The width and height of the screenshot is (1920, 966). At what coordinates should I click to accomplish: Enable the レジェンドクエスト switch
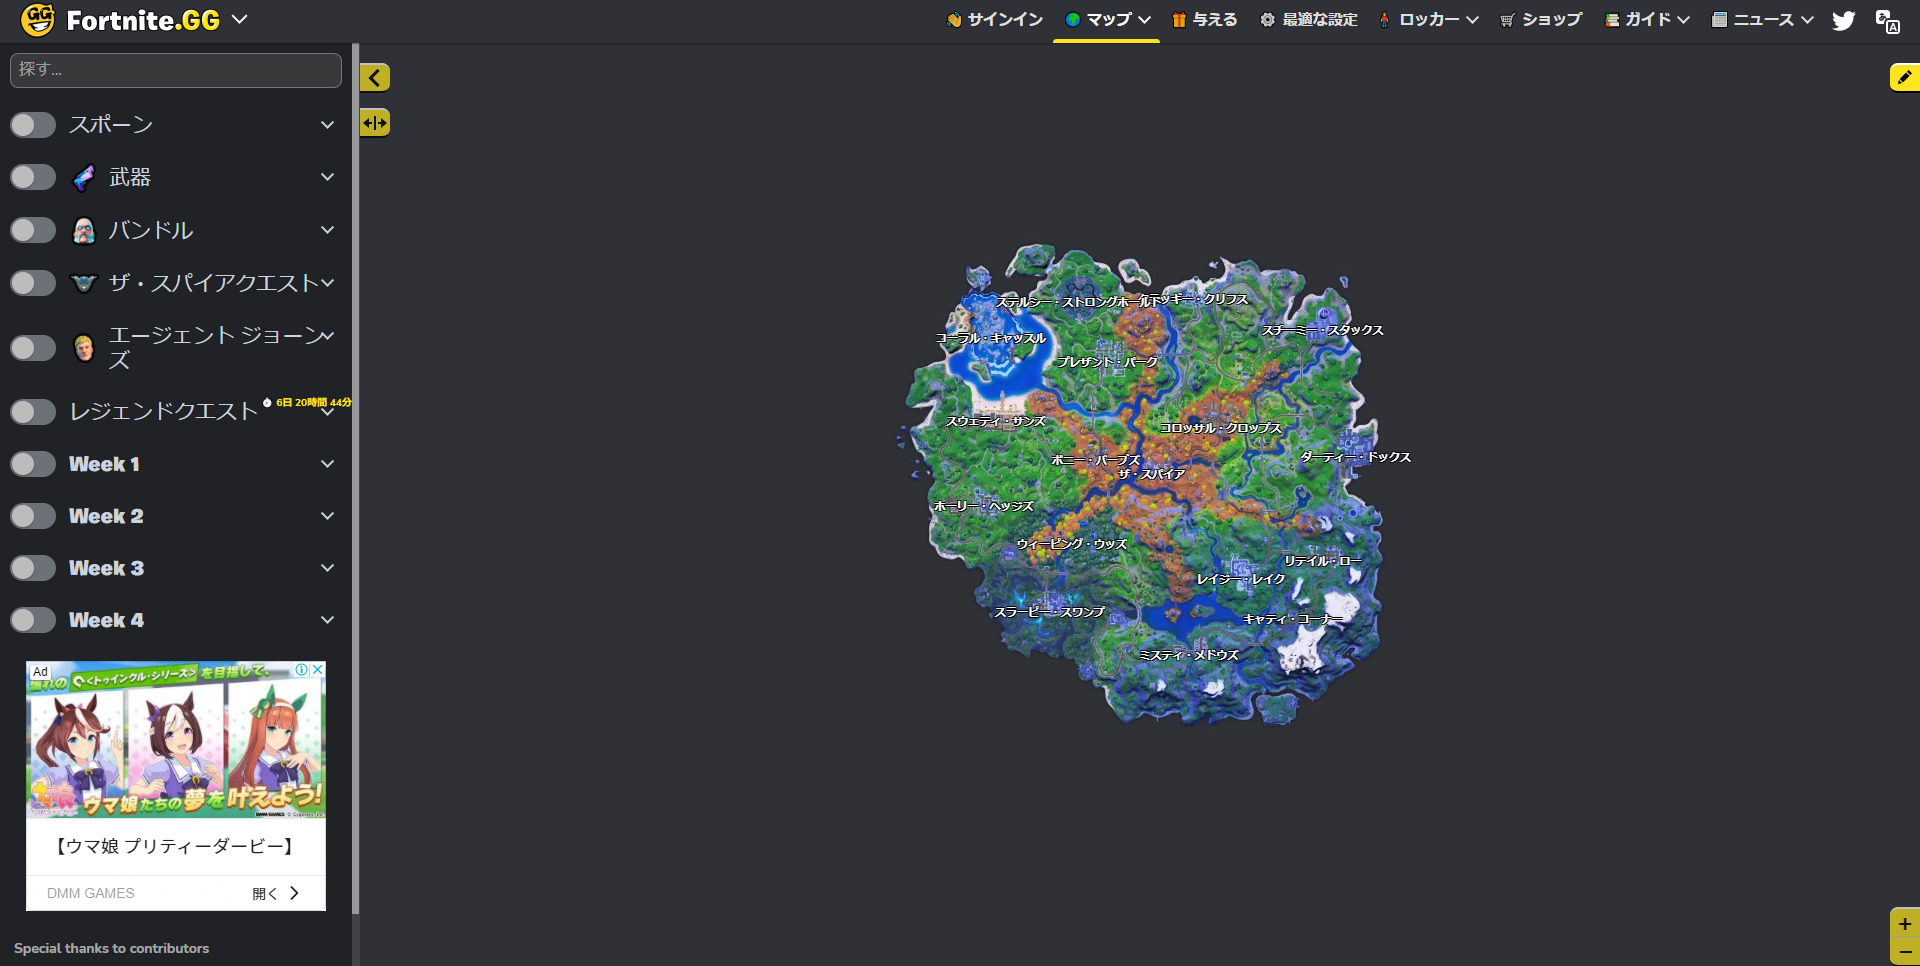[x=33, y=412]
